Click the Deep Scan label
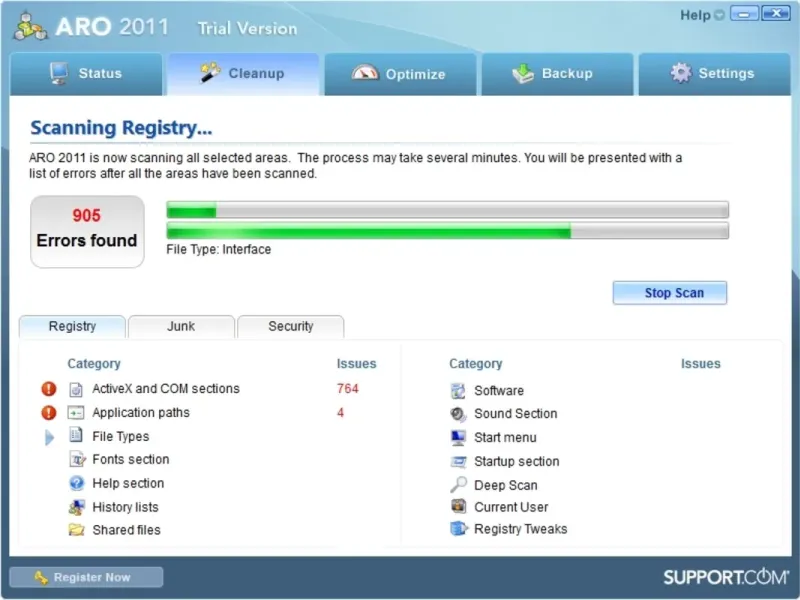The width and height of the screenshot is (800, 600). (x=506, y=485)
